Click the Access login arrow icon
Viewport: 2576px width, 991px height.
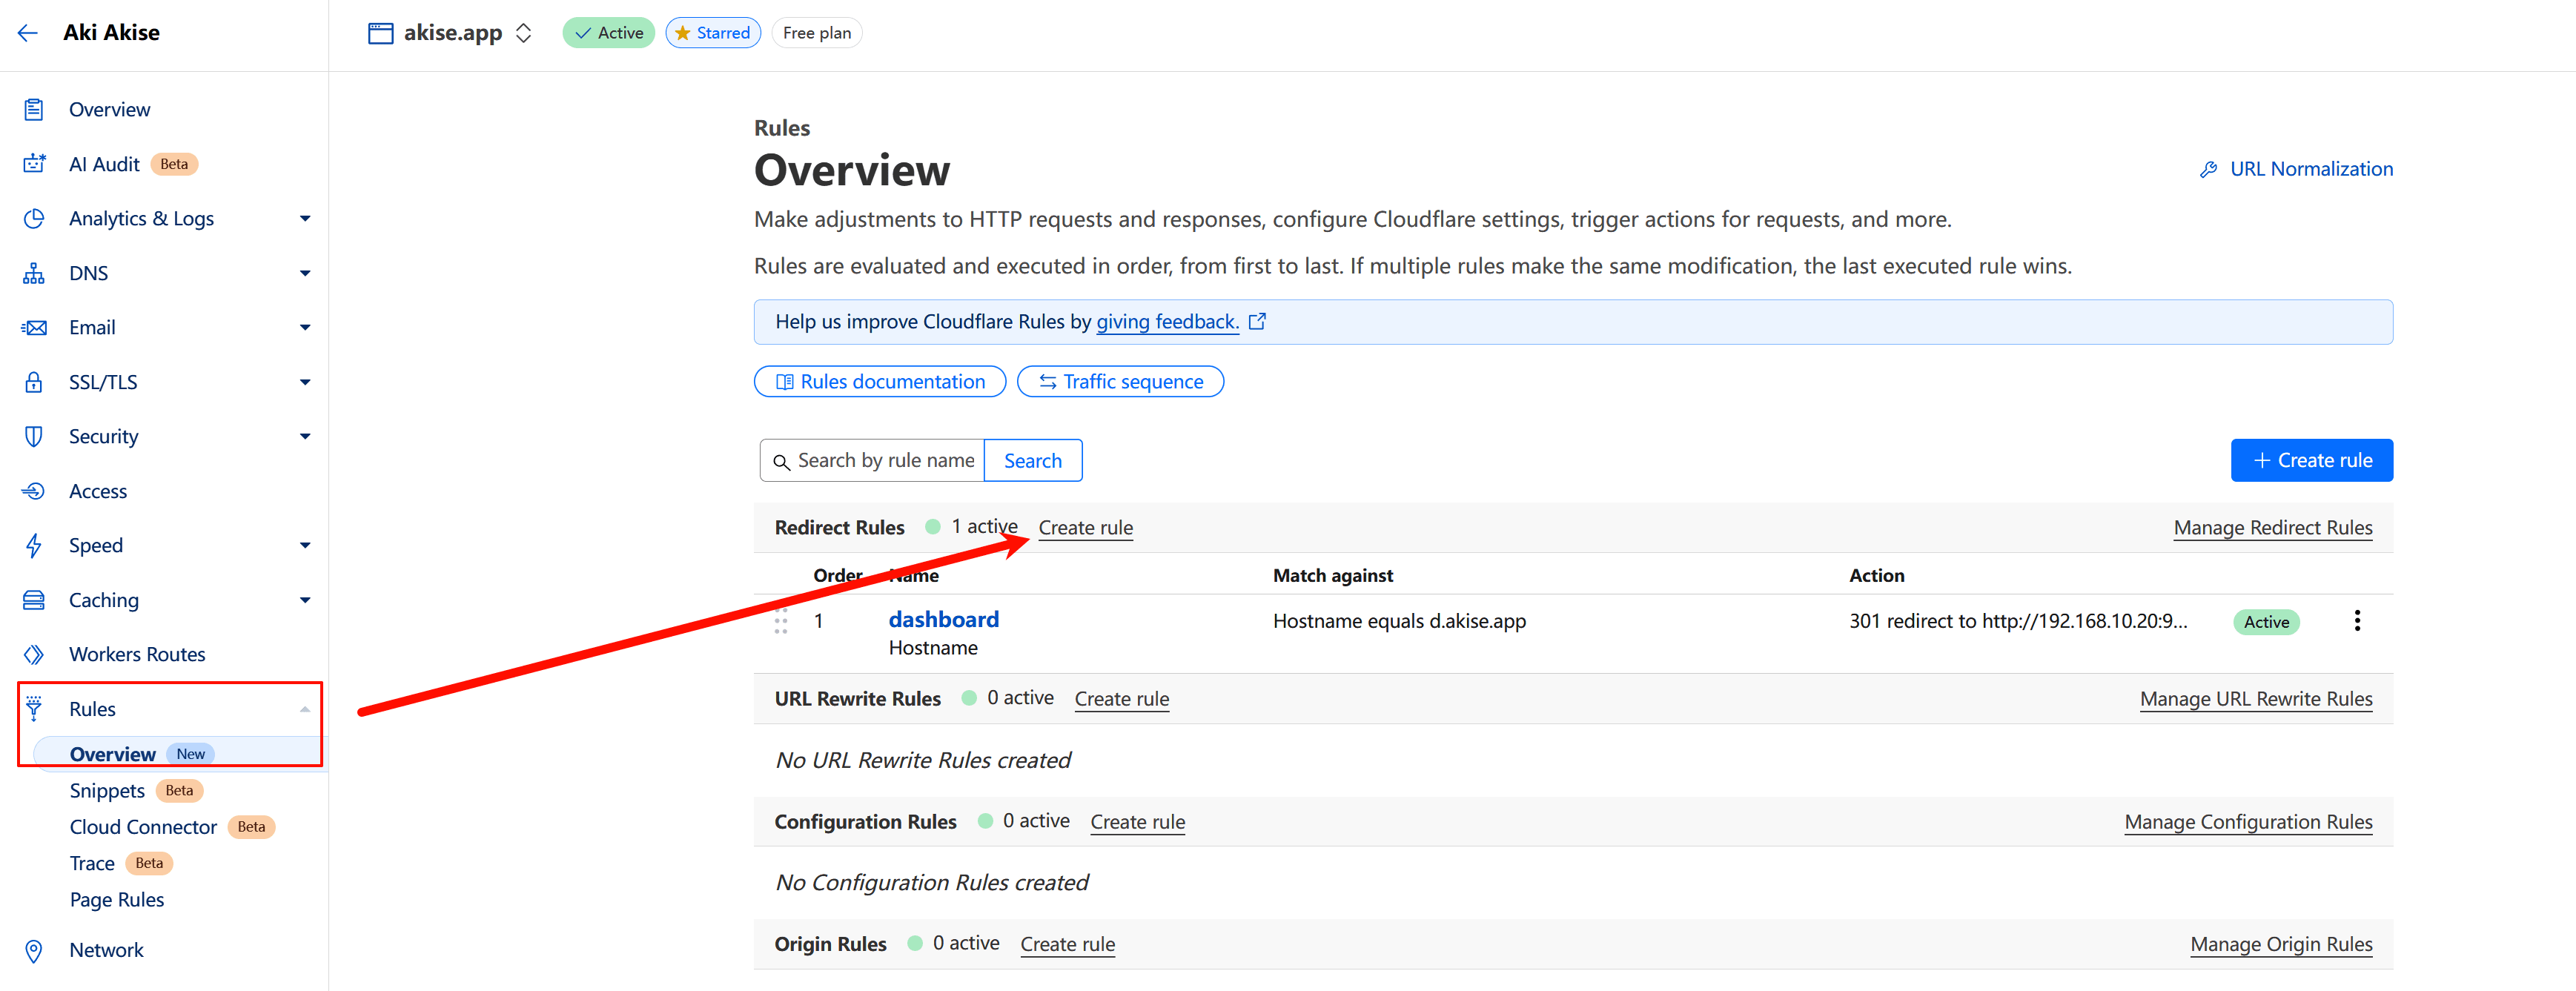[34, 491]
